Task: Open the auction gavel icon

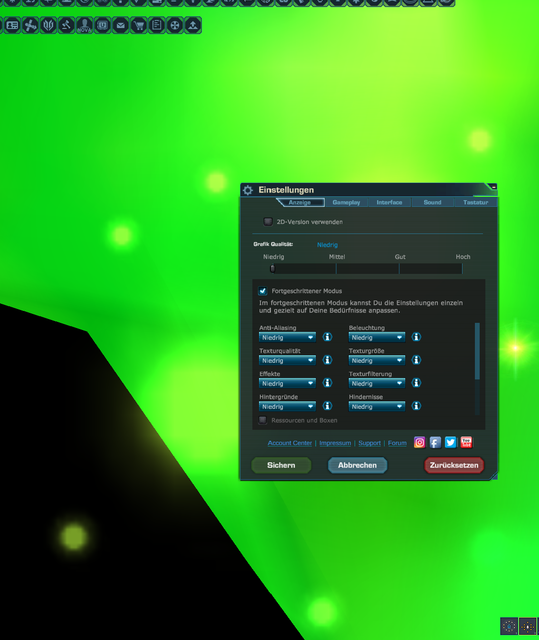Action: pyautogui.click(x=66, y=25)
